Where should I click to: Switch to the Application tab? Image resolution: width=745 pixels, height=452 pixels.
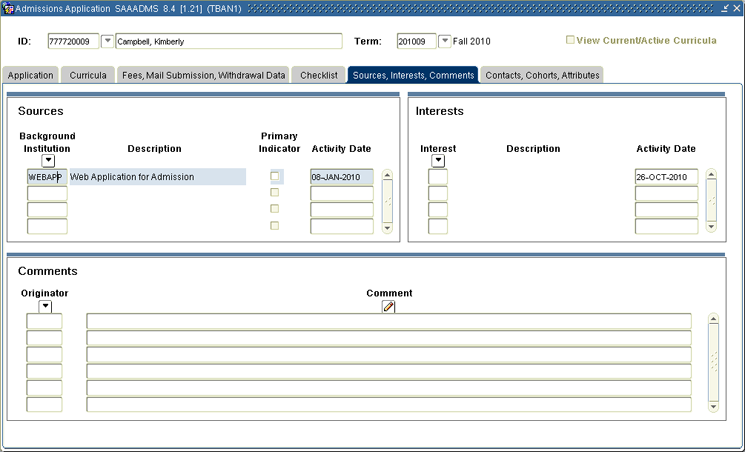pos(30,75)
